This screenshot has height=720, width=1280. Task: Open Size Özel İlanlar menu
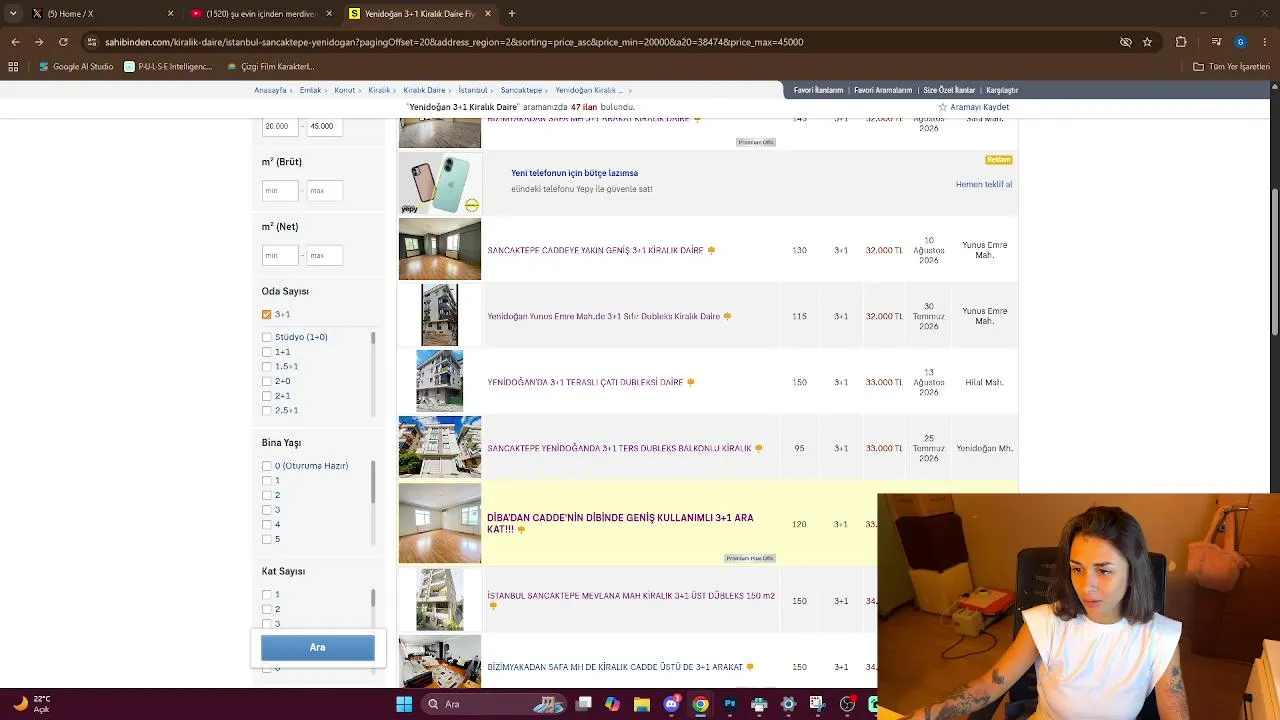click(x=949, y=90)
